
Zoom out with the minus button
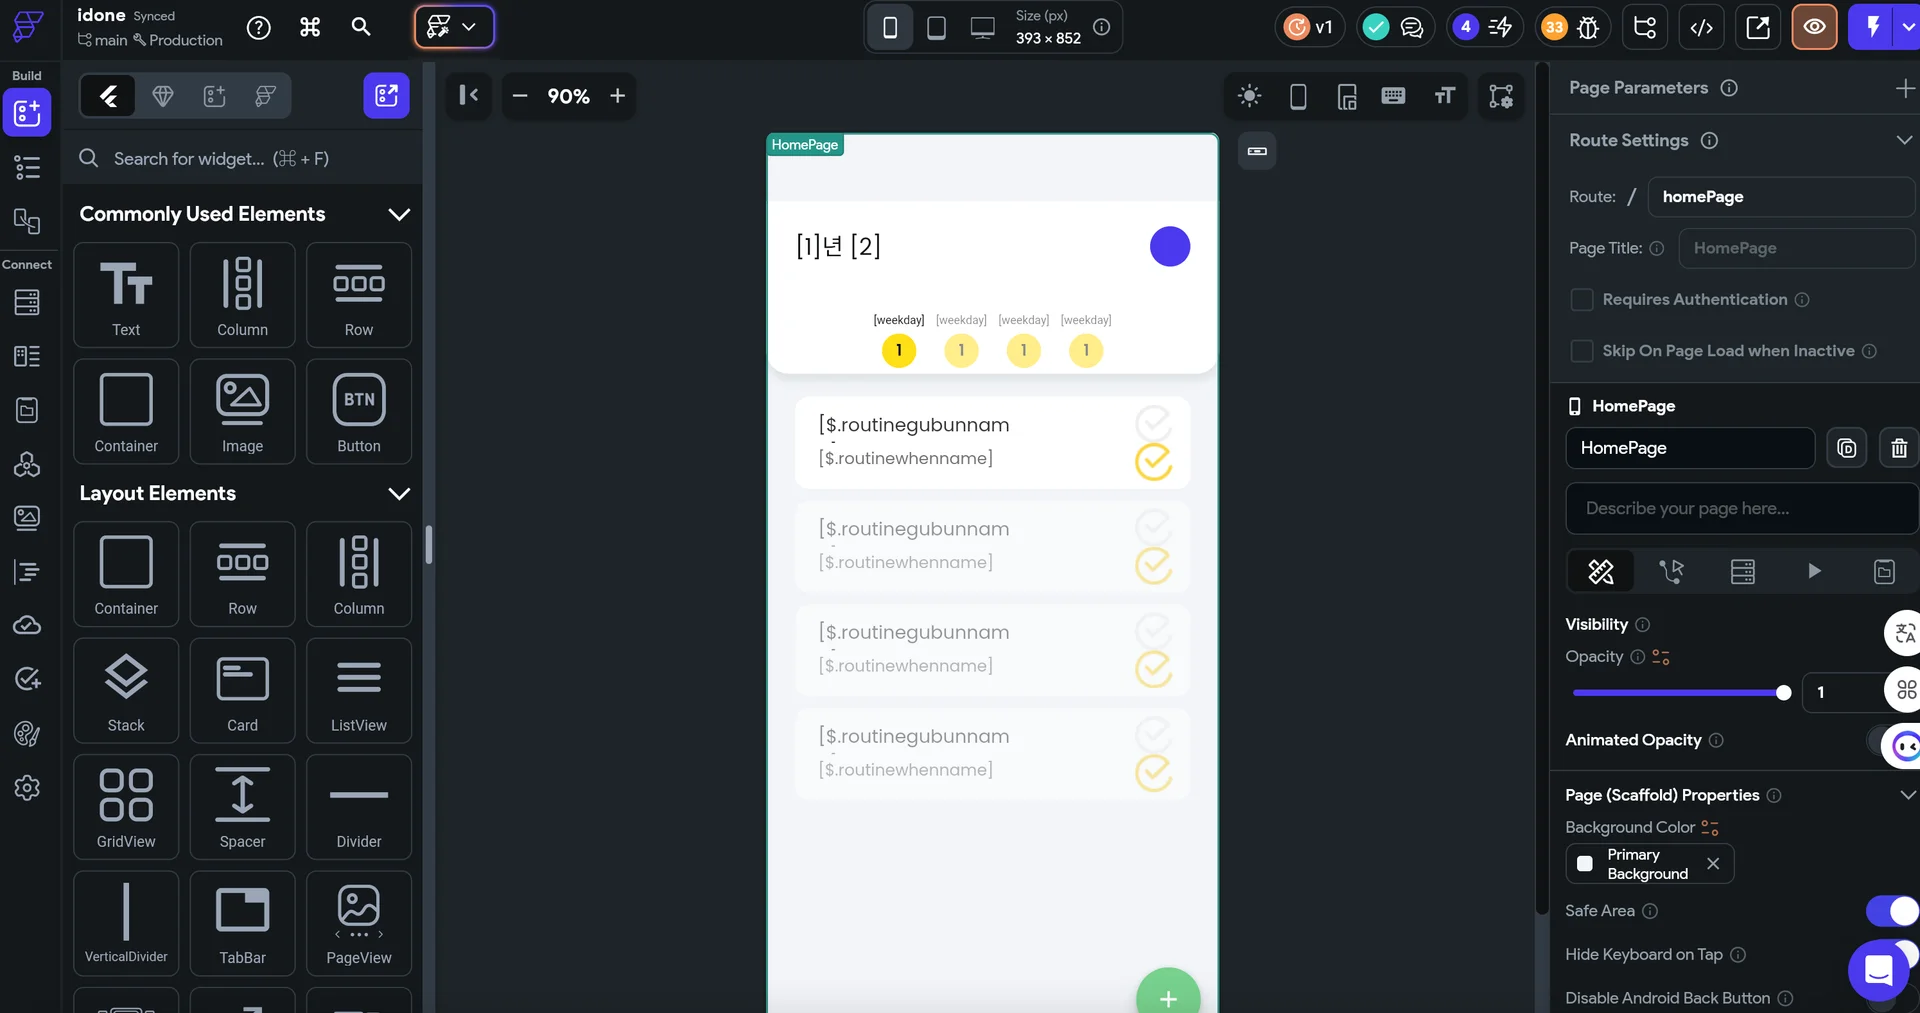coord(520,96)
